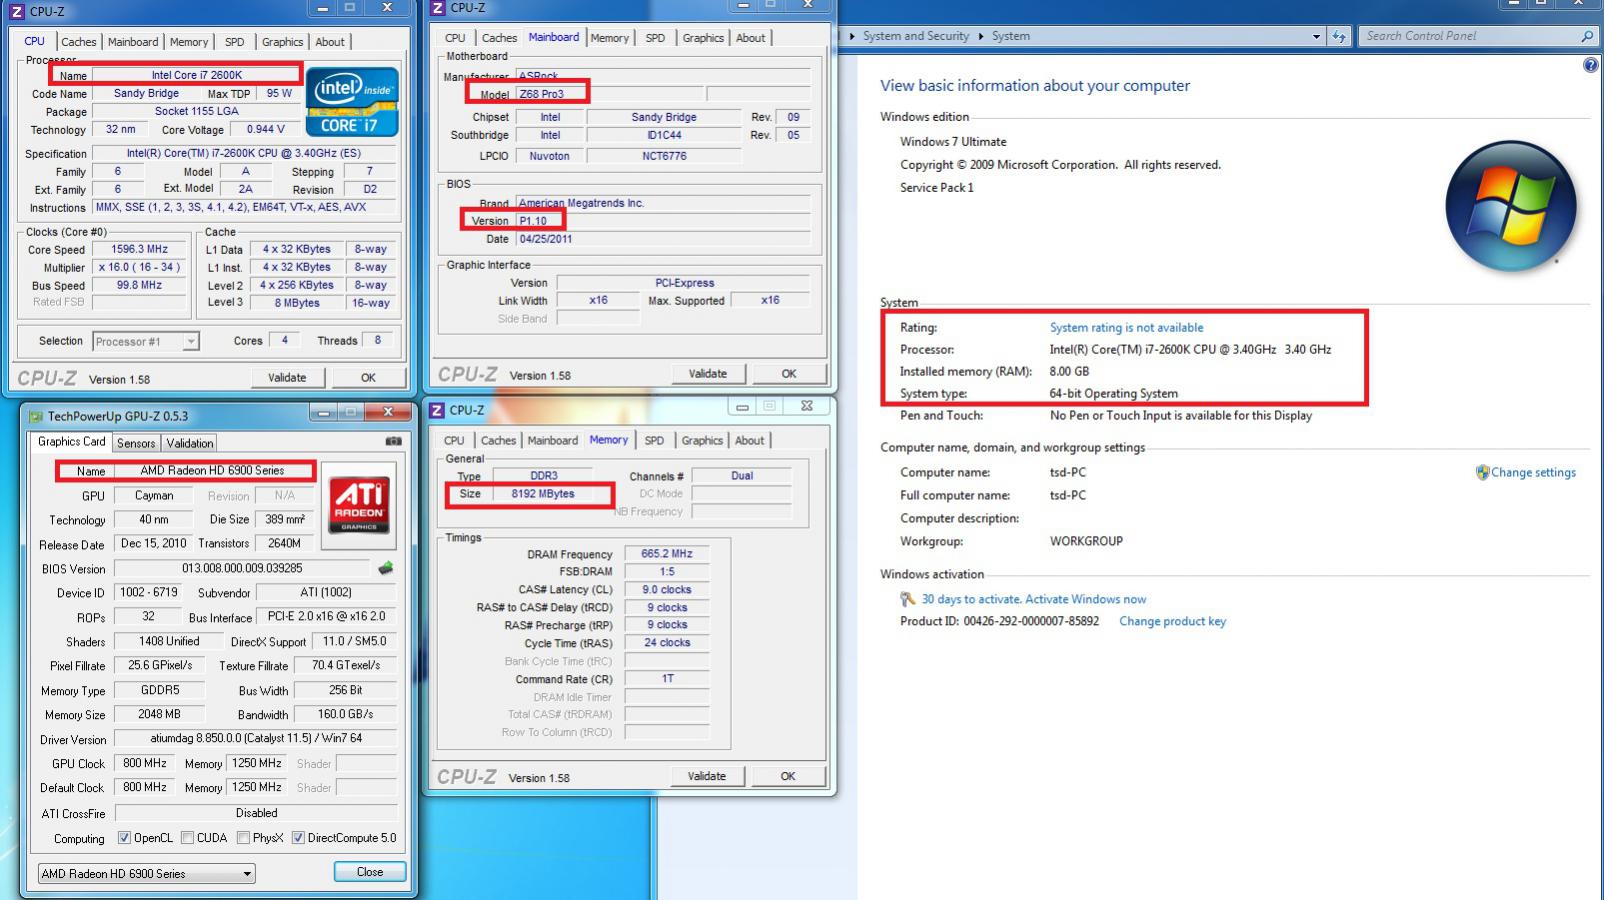The width and height of the screenshot is (1604, 900).
Task: Click the System and Security breadcrumb
Action: (916, 36)
